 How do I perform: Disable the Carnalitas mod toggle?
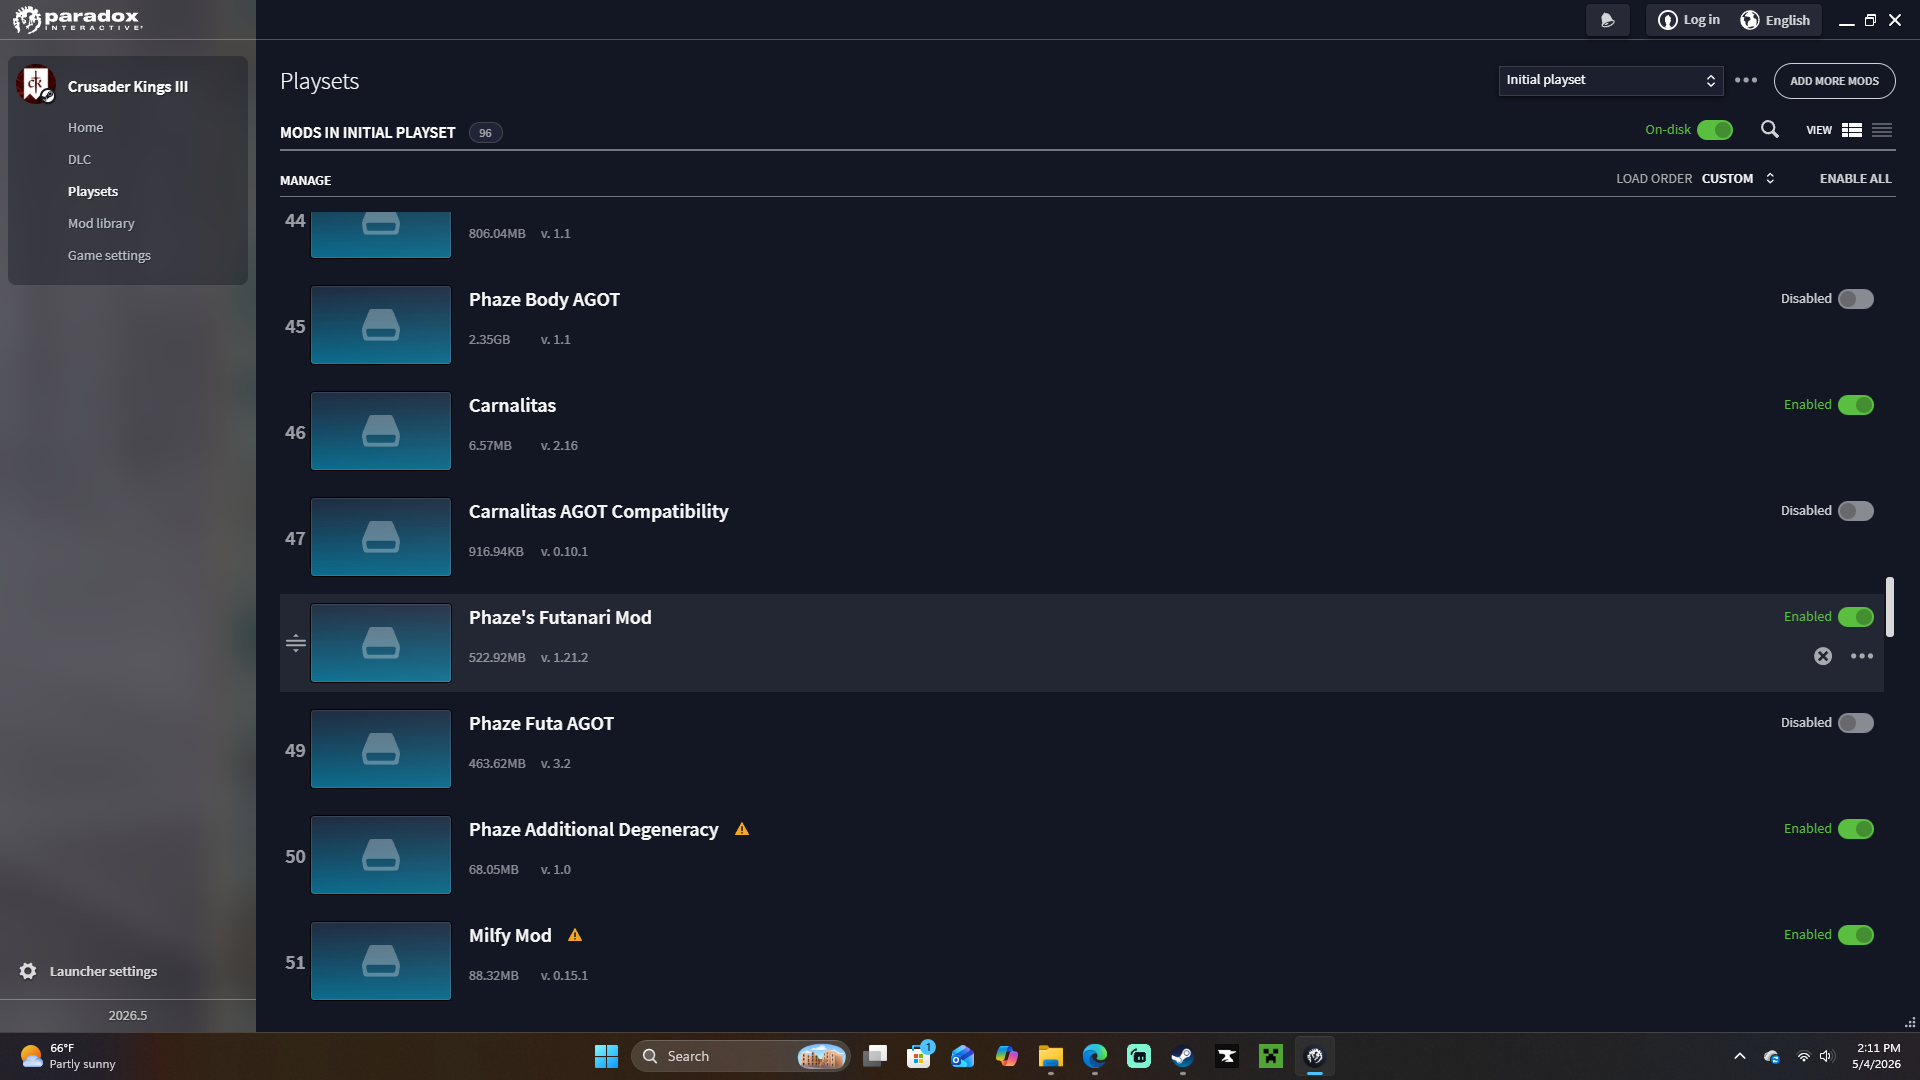click(x=1856, y=405)
